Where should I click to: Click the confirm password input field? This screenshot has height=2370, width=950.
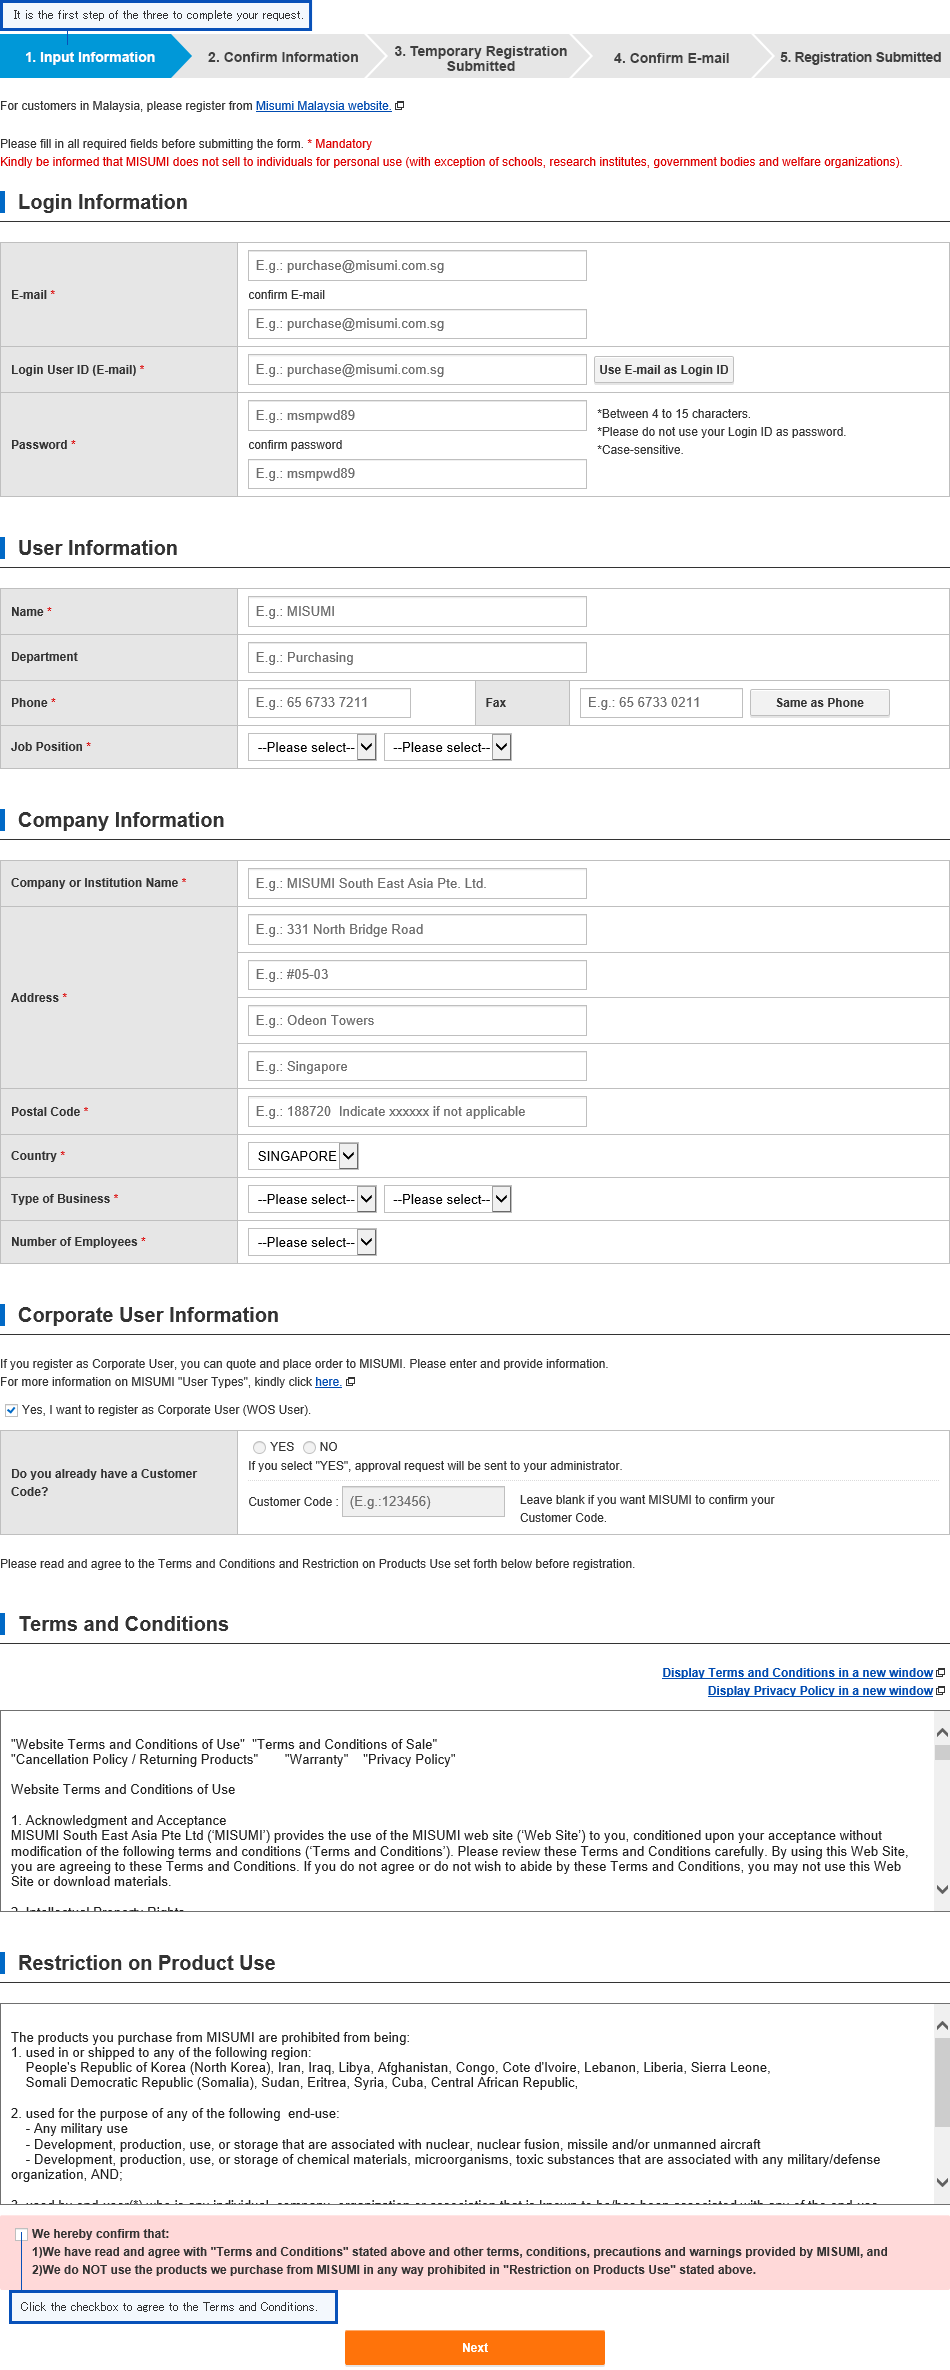[417, 474]
